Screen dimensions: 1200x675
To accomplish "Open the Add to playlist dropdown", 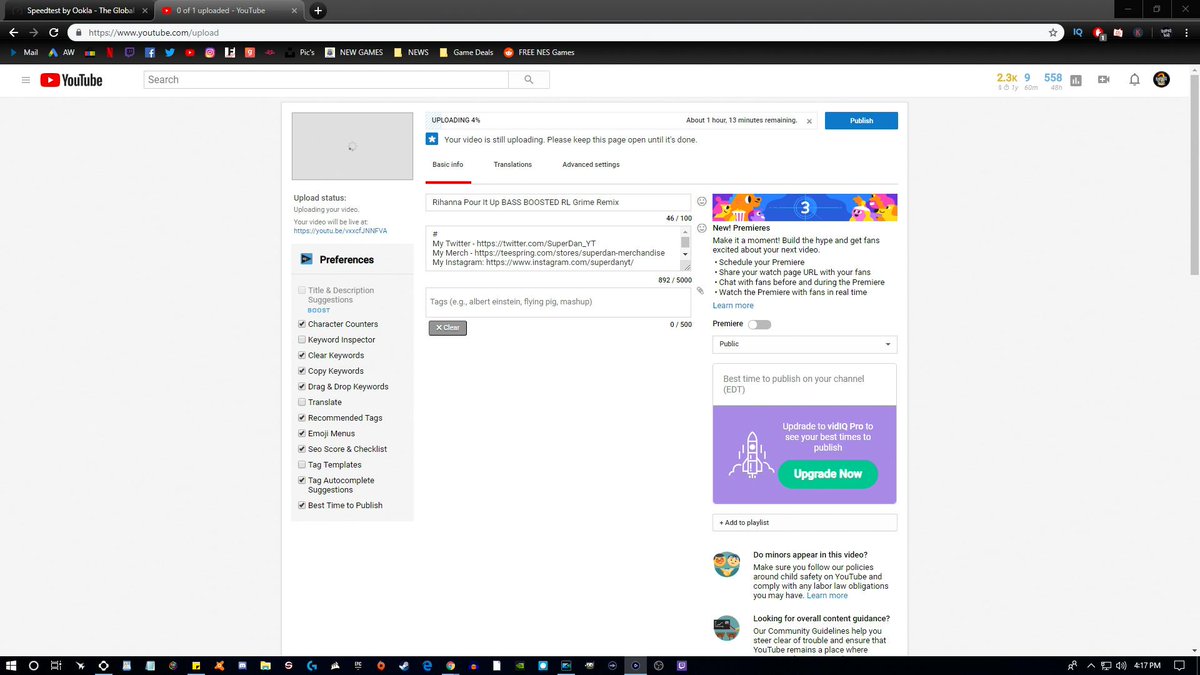I will [x=805, y=522].
